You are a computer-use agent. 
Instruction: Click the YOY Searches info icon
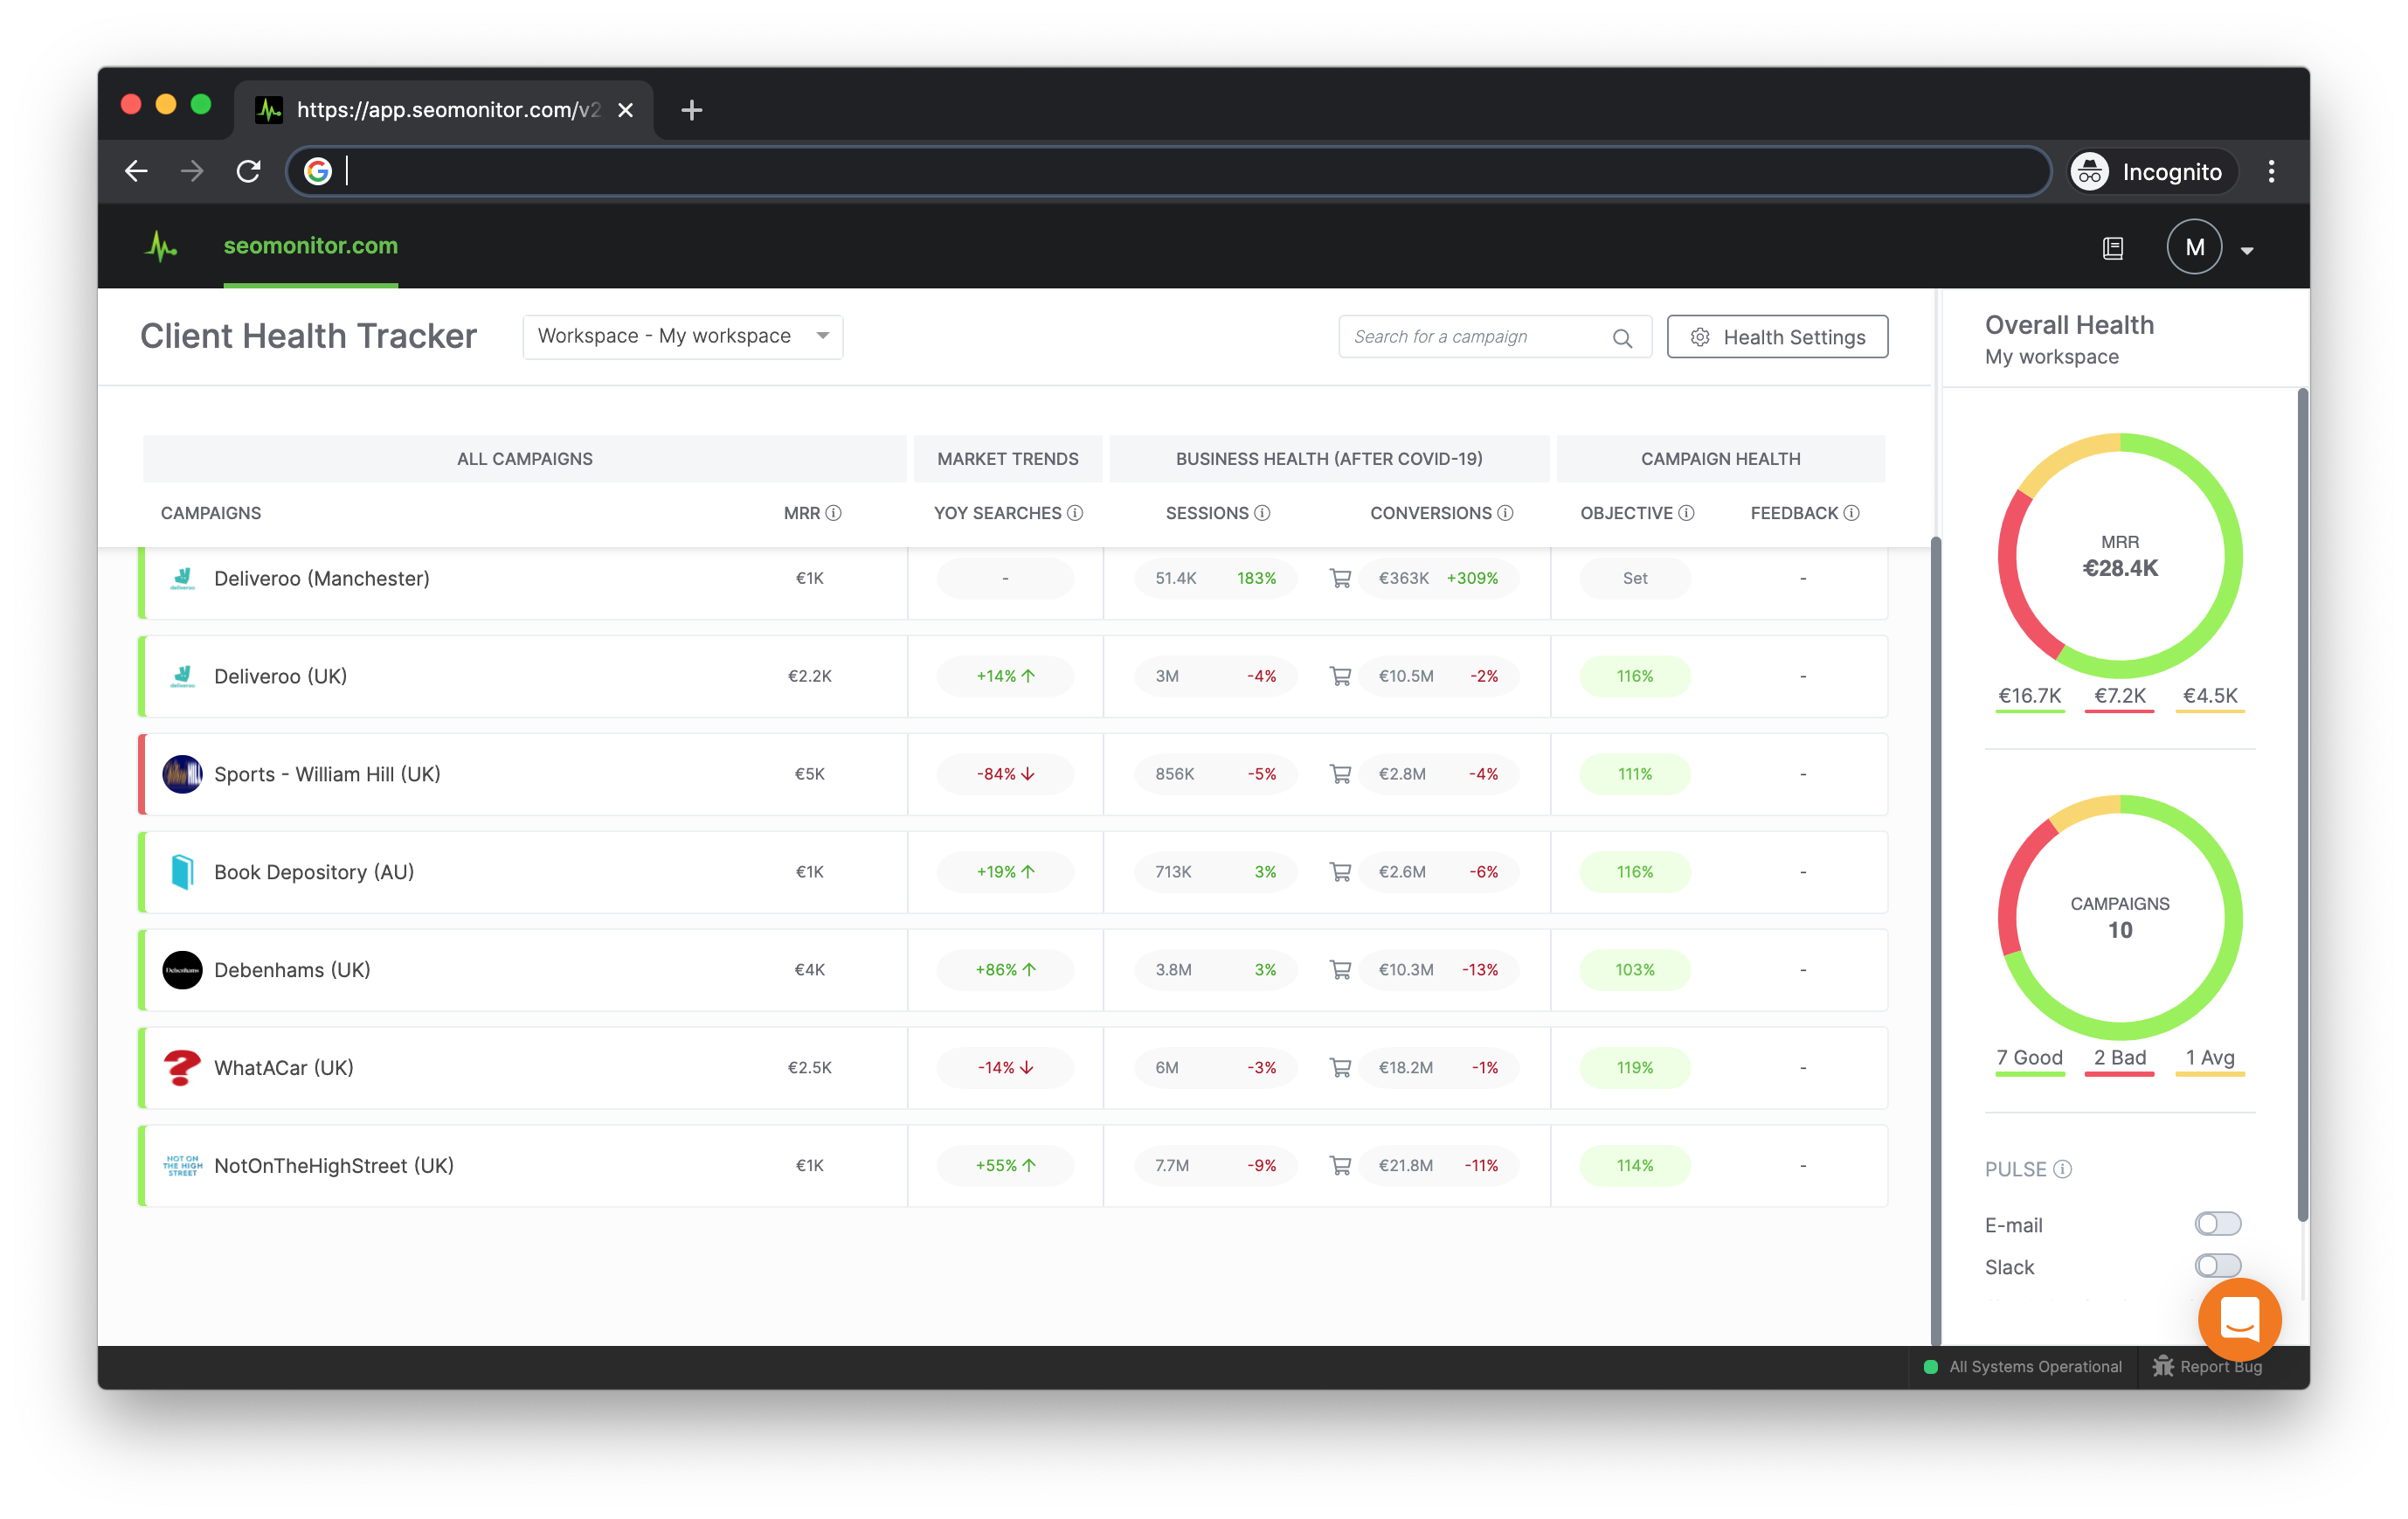pos(1075,513)
